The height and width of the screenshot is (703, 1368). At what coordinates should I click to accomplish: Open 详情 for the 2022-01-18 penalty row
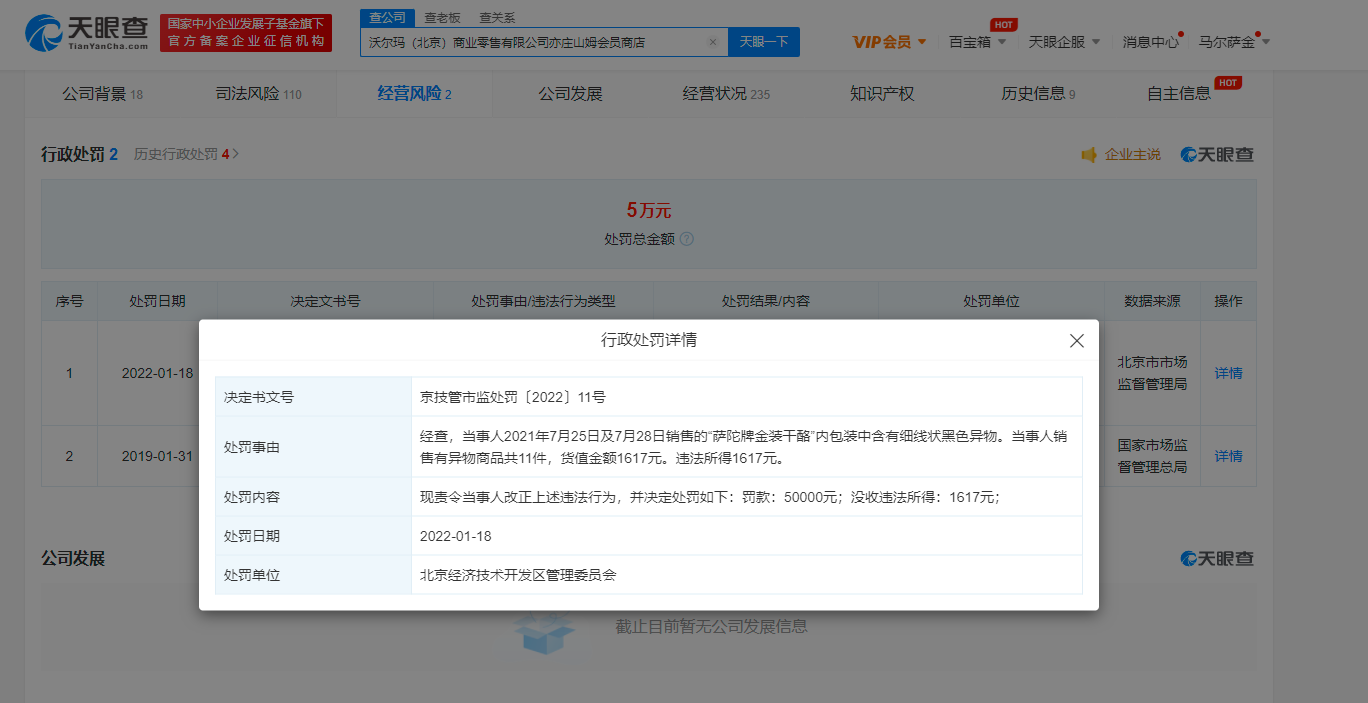coord(1228,373)
